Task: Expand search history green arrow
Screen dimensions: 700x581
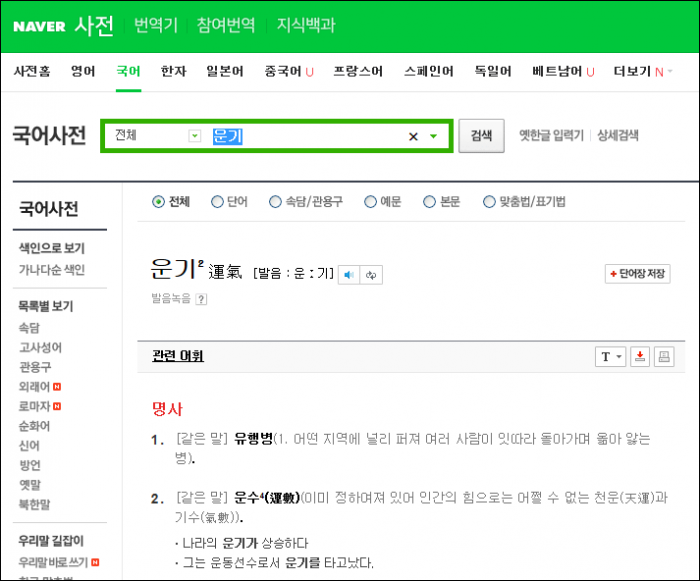Action: (433, 136)
